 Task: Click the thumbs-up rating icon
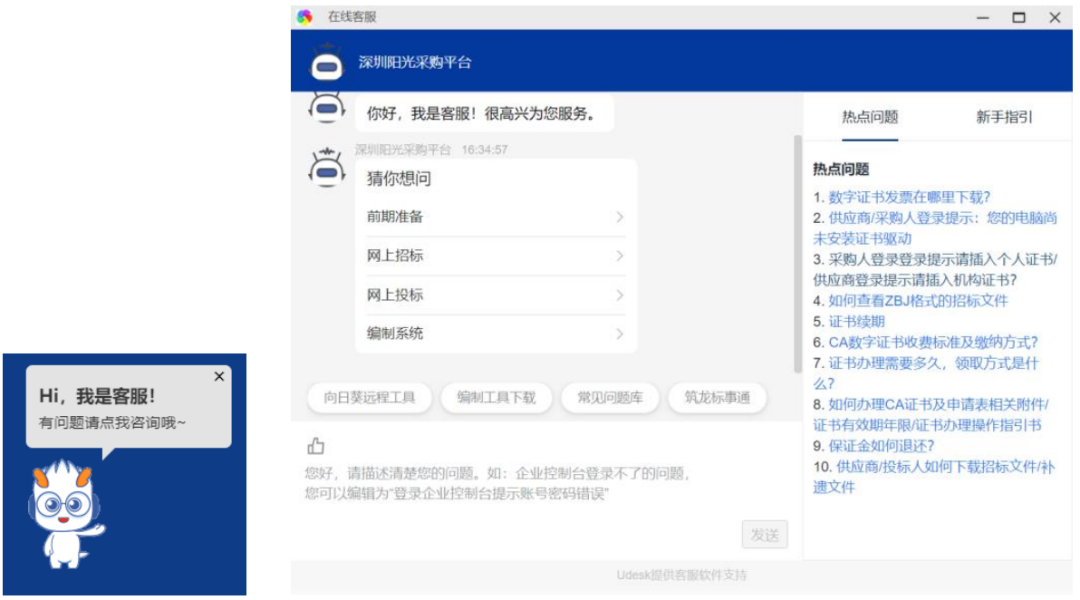click(316, 446)
